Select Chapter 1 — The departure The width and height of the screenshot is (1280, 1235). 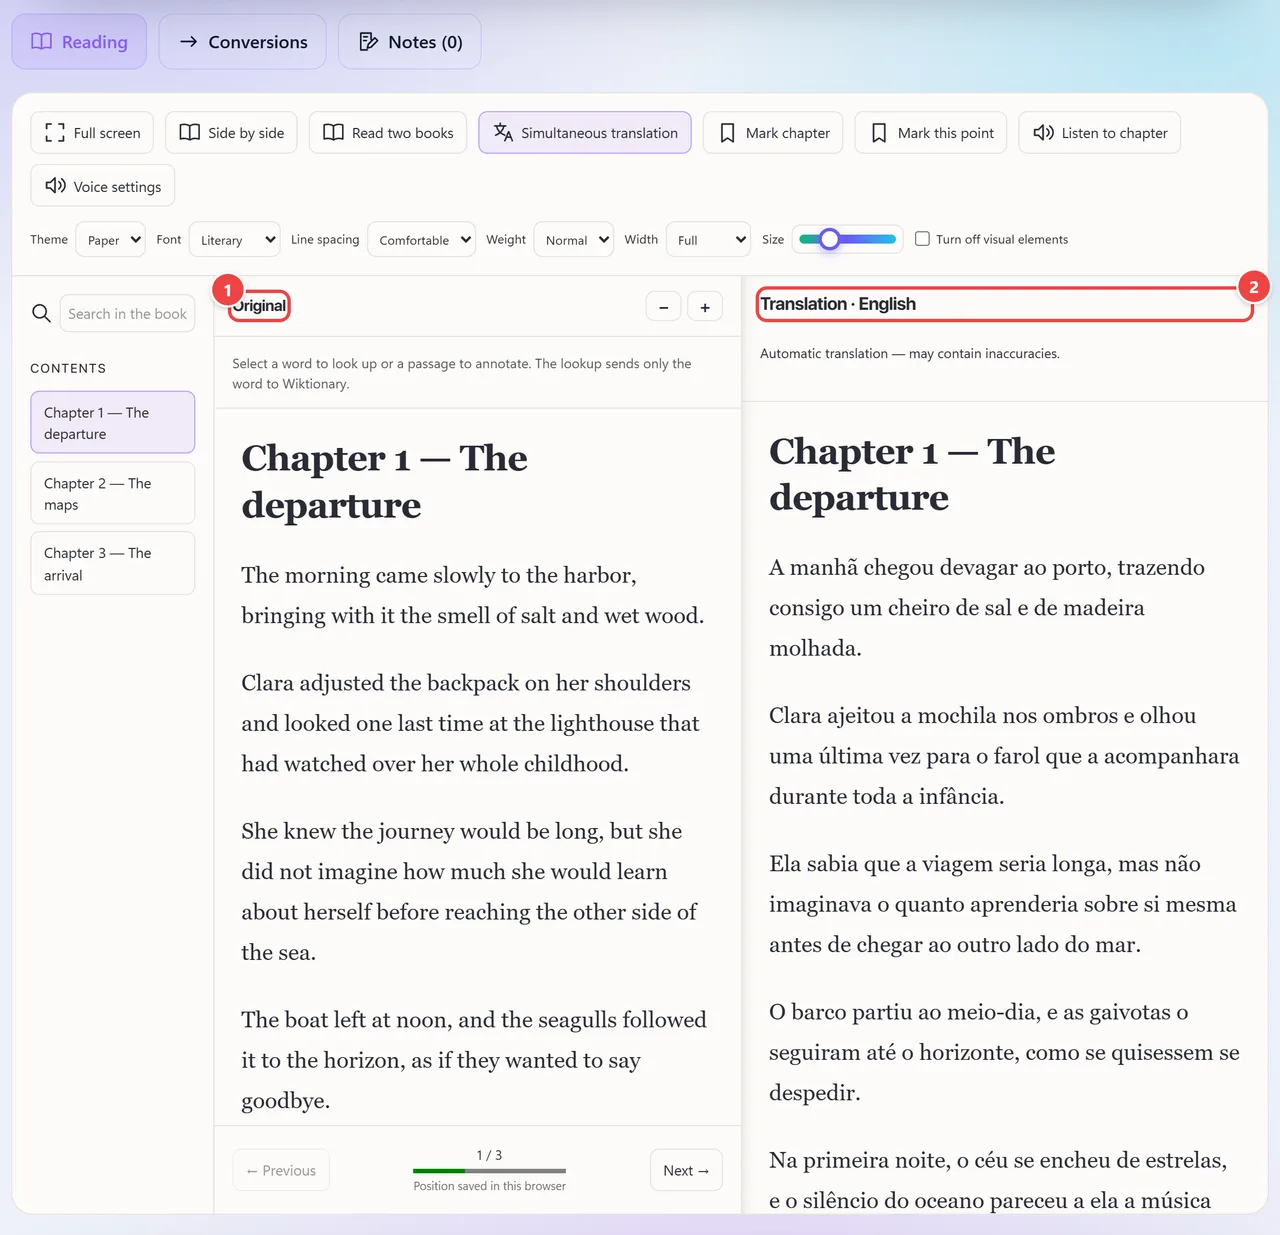113,422
